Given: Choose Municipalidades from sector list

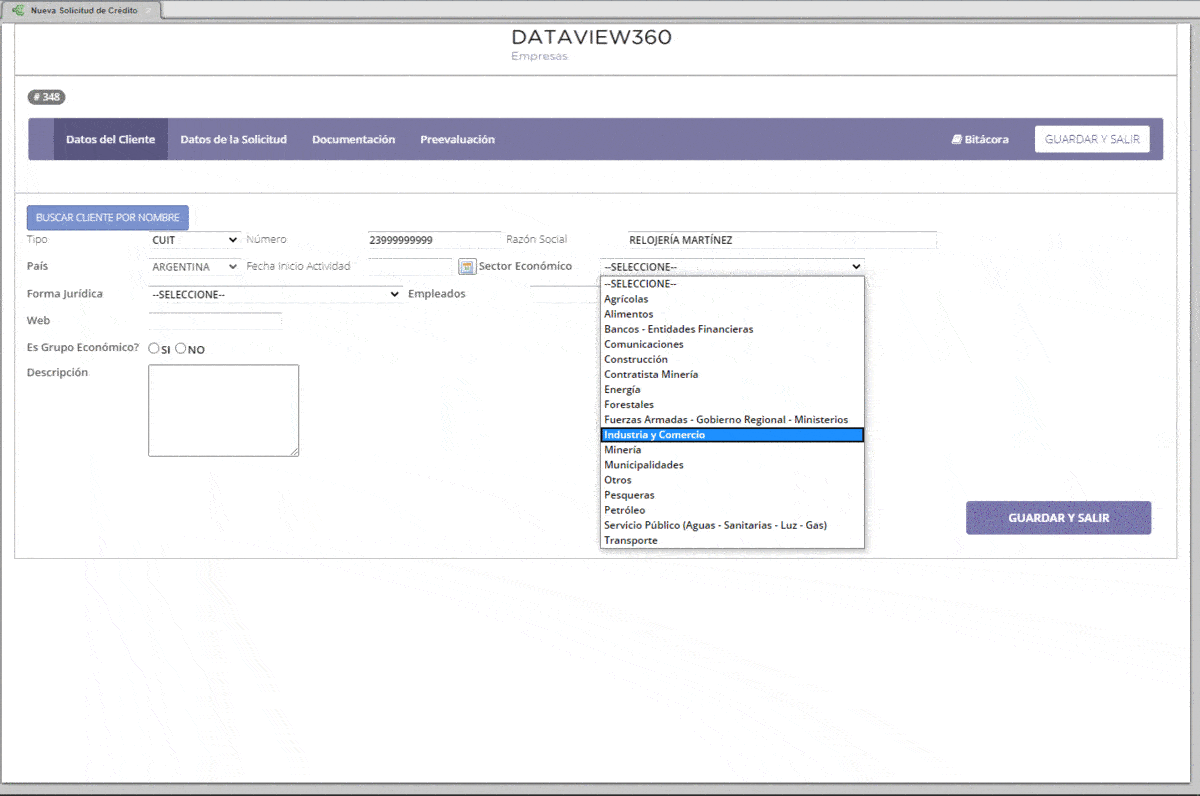Looking at the screenshot, I should point(732,465).
